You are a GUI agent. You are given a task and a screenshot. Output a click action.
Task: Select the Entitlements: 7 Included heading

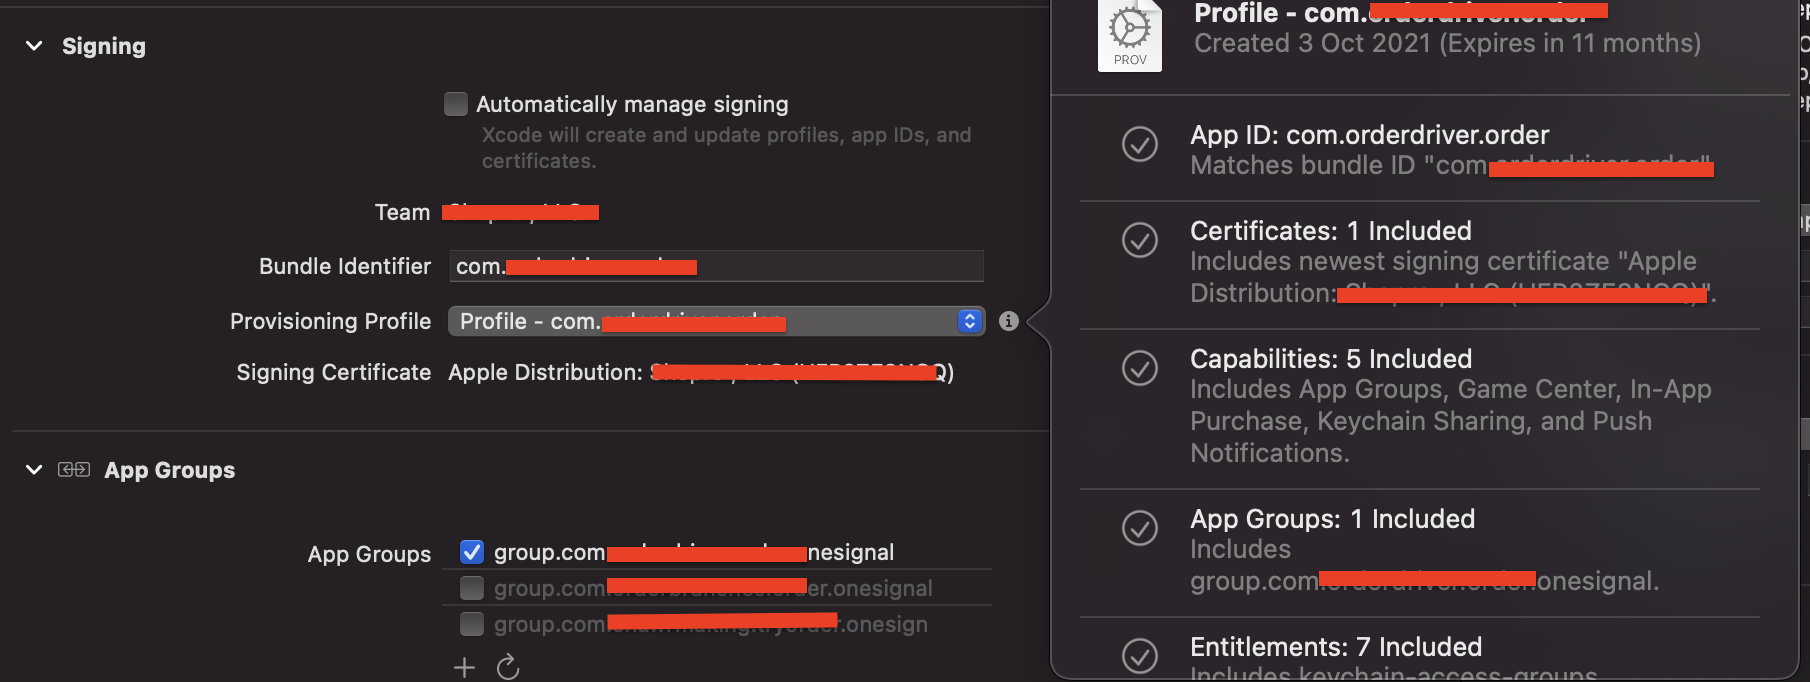1336,647
